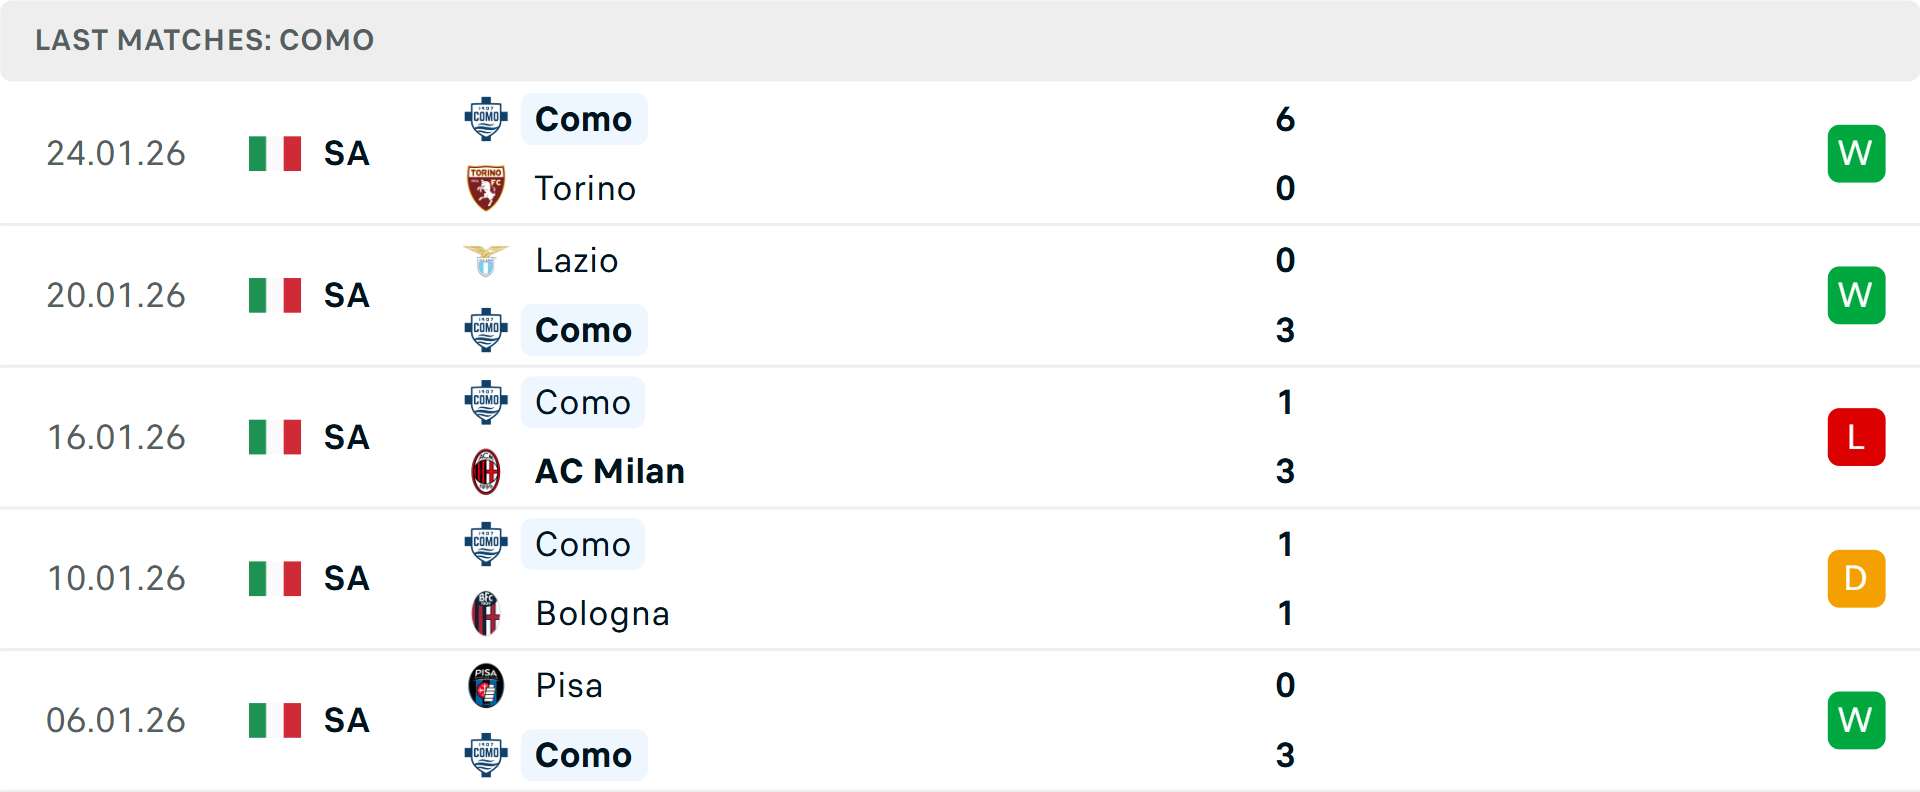Select the AC Milan club crest
The width and height of the screenshot is (1920, 792).
pyautogui.click(x=486, y=471)
